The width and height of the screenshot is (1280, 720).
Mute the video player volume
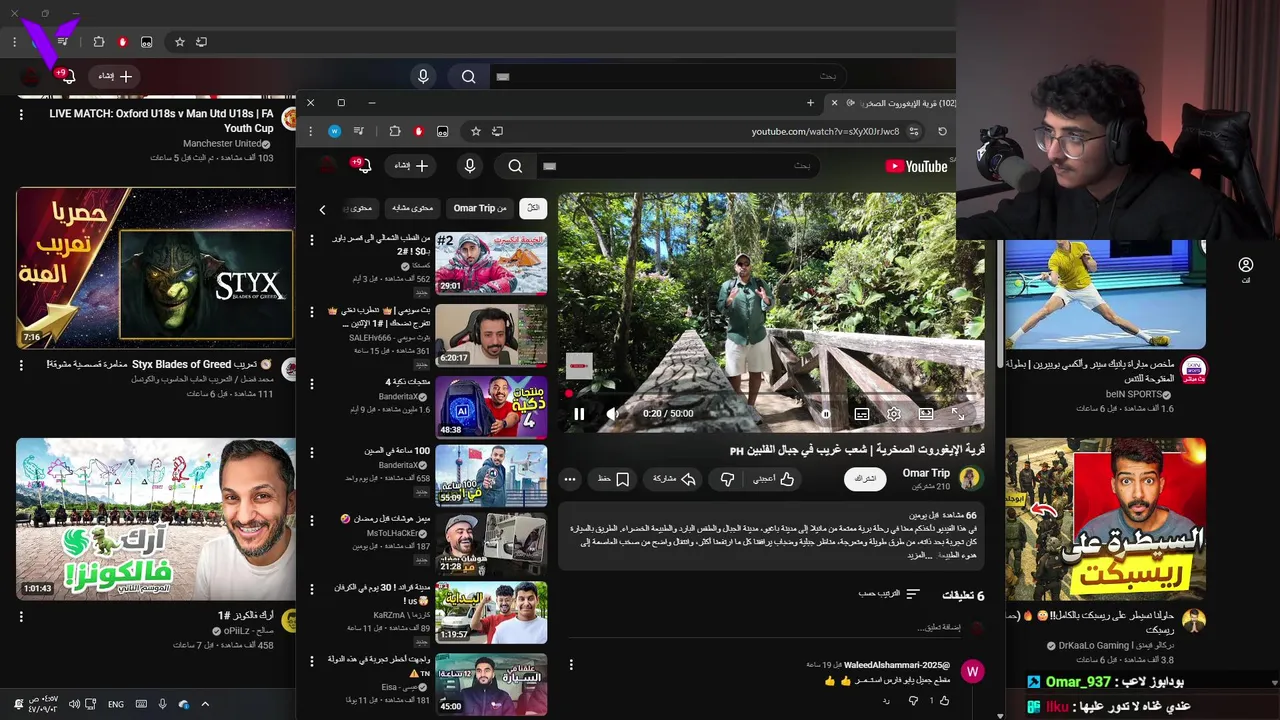tap(612, 414)
